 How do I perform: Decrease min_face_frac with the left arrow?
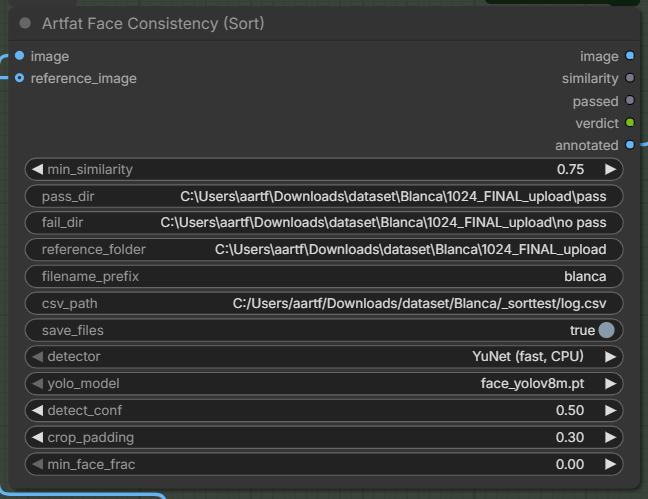click(x=38, y=464)
